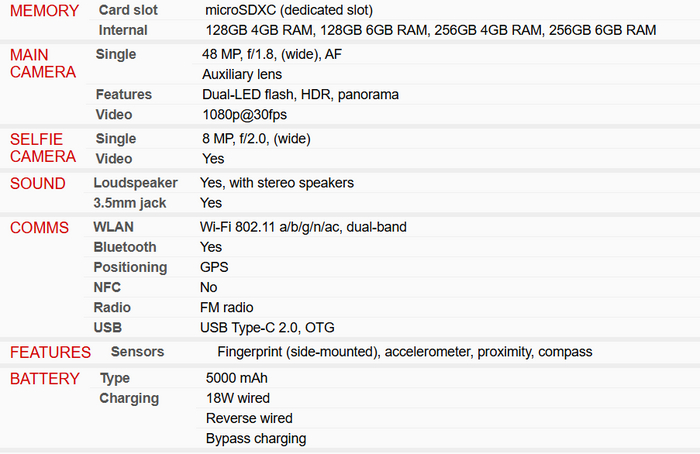
Task: Click the Bluetooth label
Action: (x=125, y=247)
